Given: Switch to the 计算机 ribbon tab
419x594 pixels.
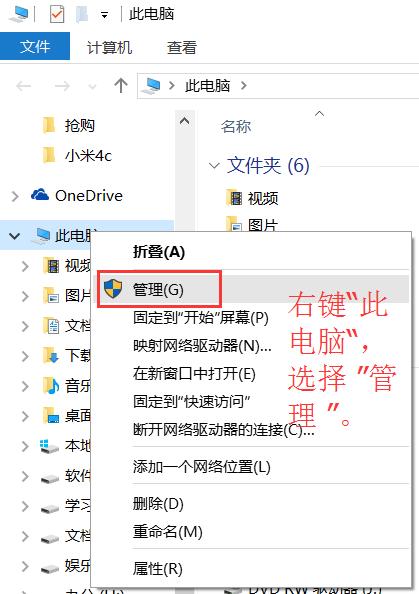Looking at the screenshot, I should [109, 48].
